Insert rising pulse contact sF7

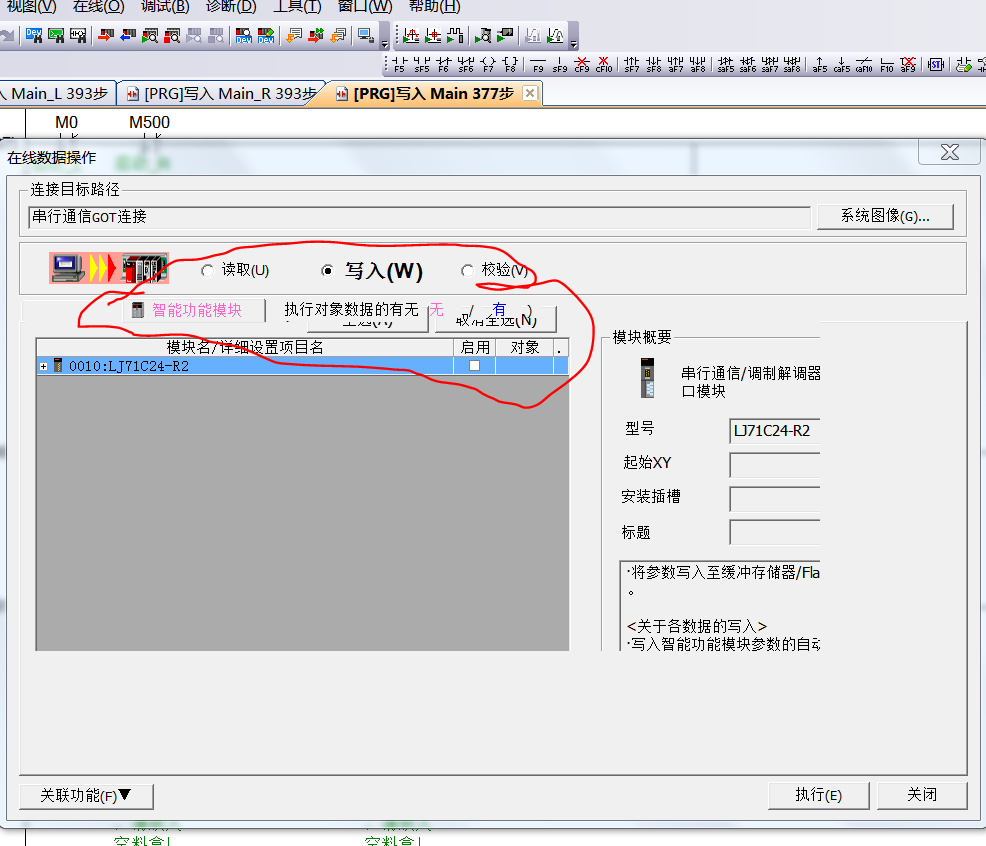[631, 64]
